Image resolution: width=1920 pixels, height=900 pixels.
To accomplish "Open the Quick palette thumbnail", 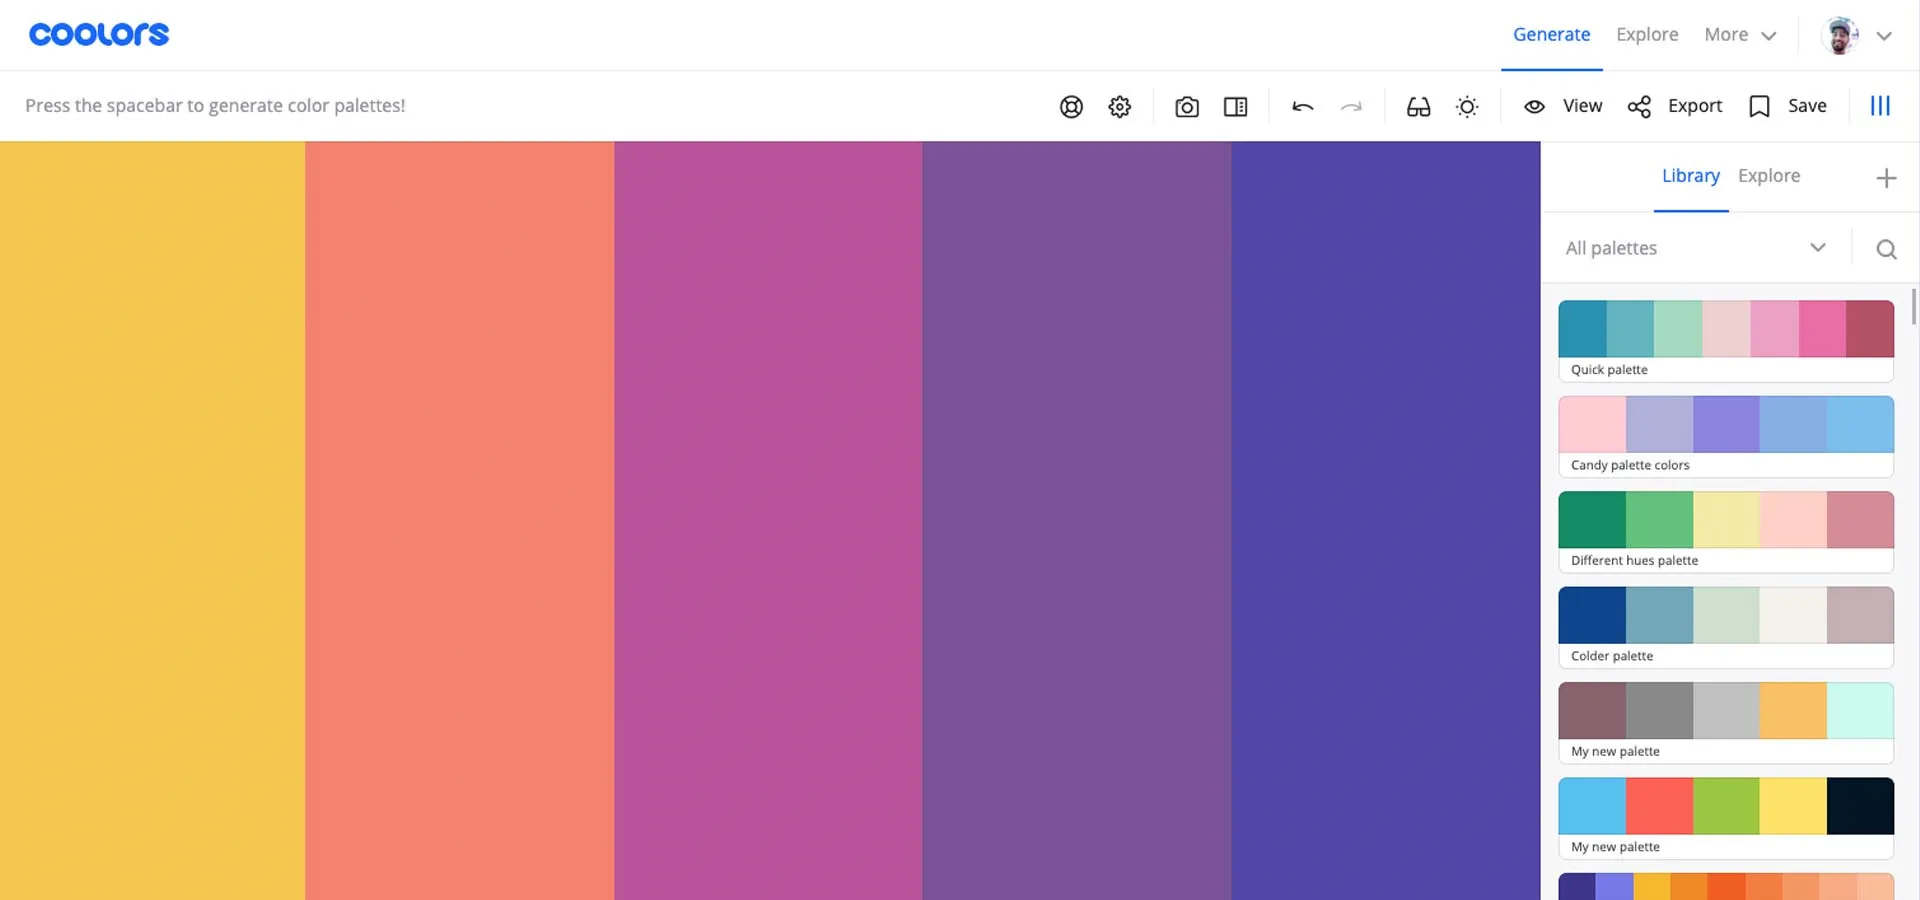I will click(x=1726, y=329).
